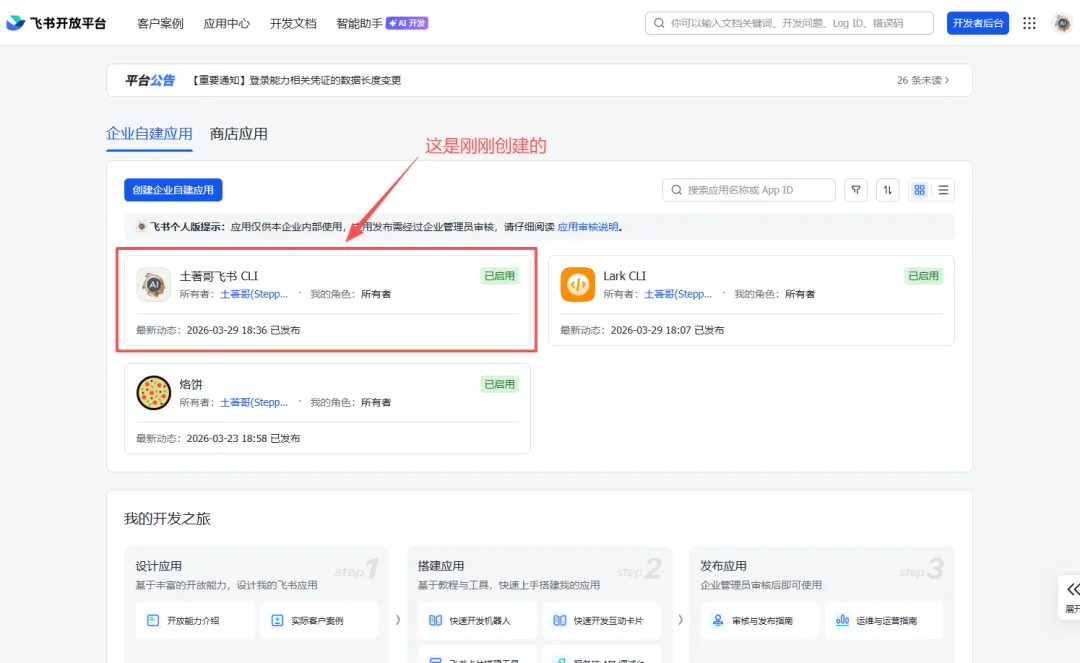The width and height of the screenshot is (1080, 663).
Task: Click the 我的开发之旅 heading
Action: click(167, 518)
